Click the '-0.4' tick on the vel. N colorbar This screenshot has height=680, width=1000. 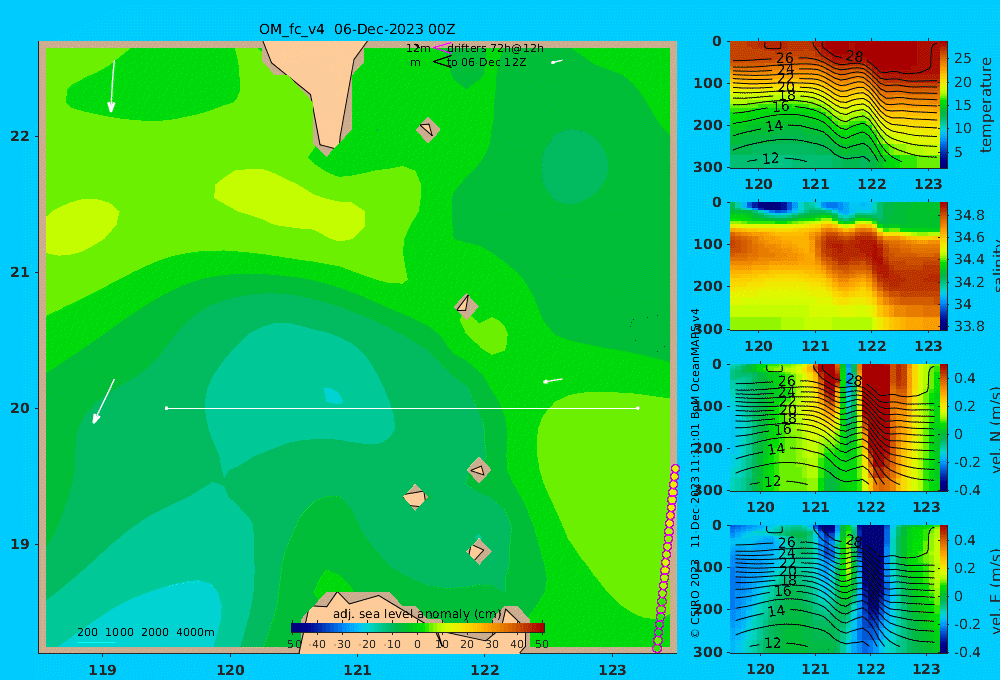click(966, 490)
